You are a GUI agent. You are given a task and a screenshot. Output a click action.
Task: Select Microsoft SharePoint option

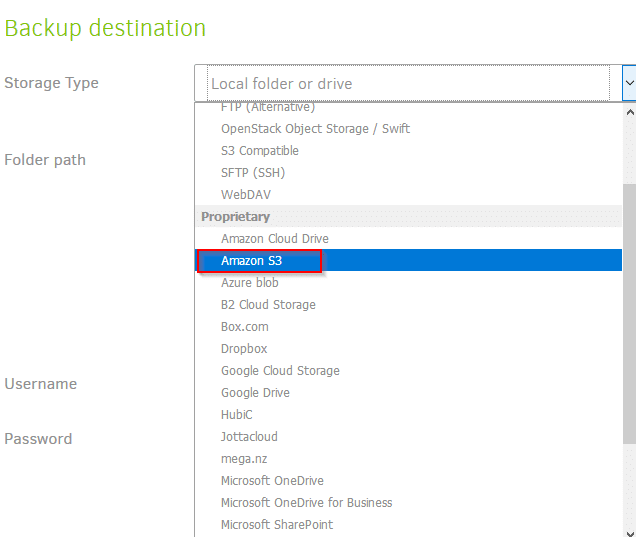coord(409,524)
